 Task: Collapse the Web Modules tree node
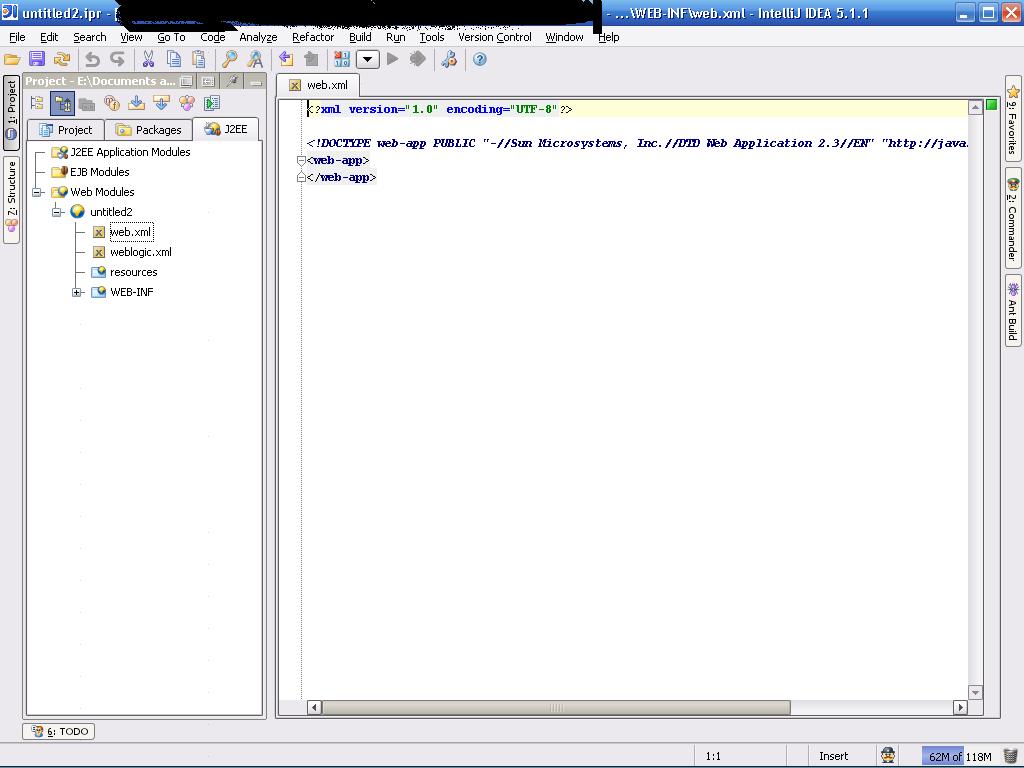pos(37,192)
